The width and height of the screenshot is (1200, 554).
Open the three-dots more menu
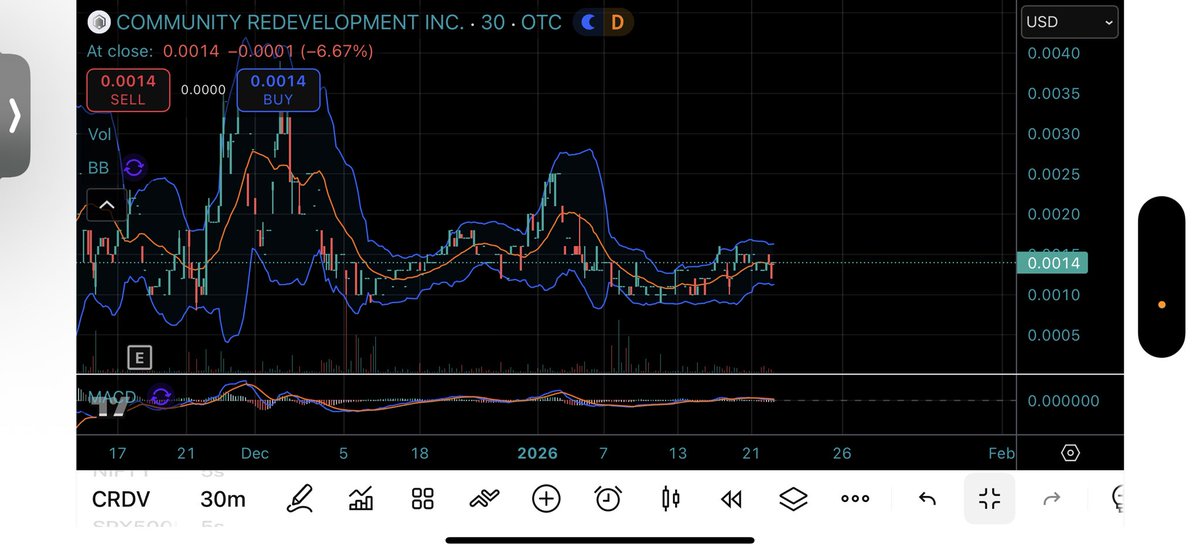coord(855,498)
